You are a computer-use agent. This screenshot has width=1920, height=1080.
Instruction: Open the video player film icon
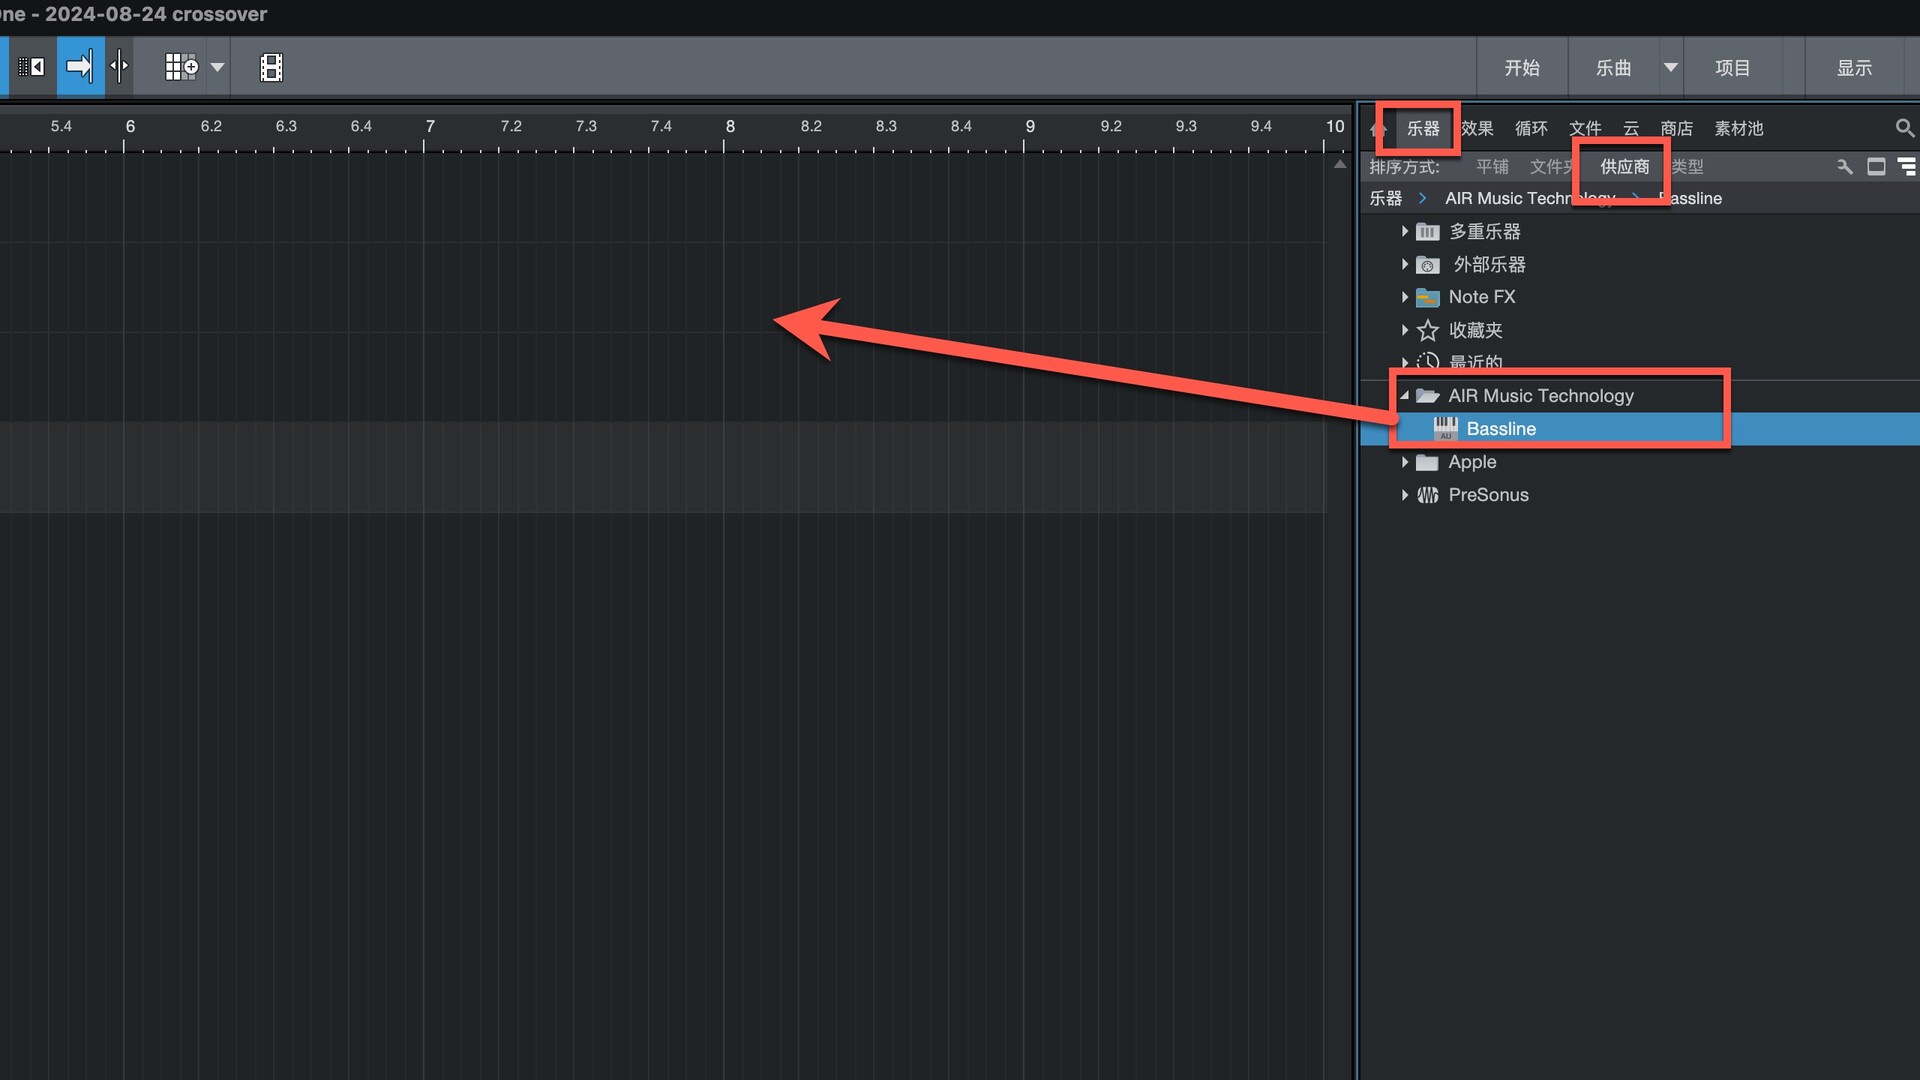(x=271, y=67)
